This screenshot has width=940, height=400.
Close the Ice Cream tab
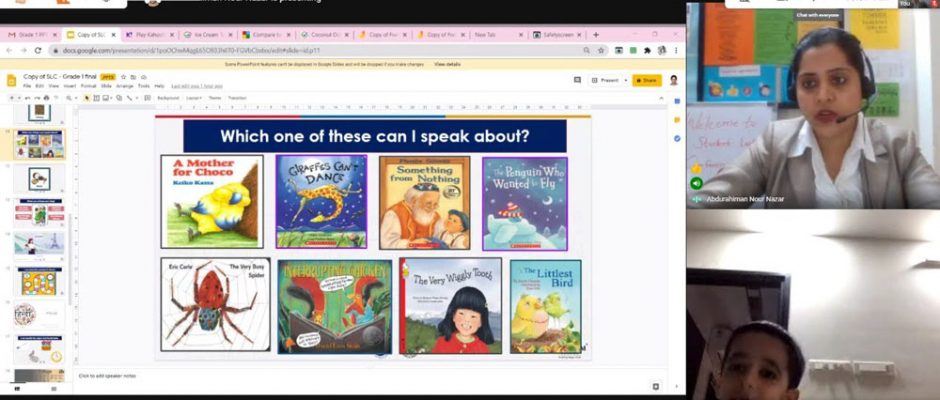click(x=230, y=35)
